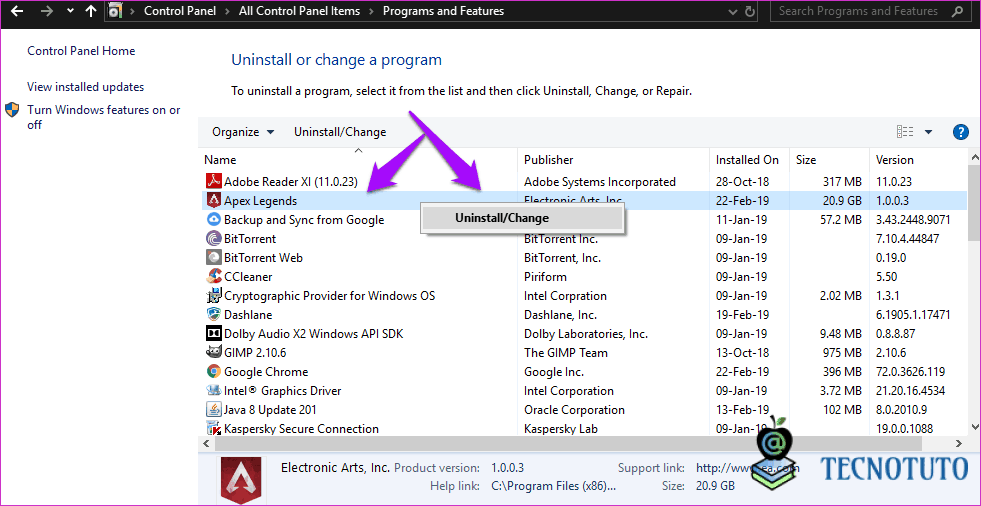Viewport: 981px width, 506px height.
Task: Select Kaspersky Secure Connection name
Action: pyautogui.click(x=301, y=428)
